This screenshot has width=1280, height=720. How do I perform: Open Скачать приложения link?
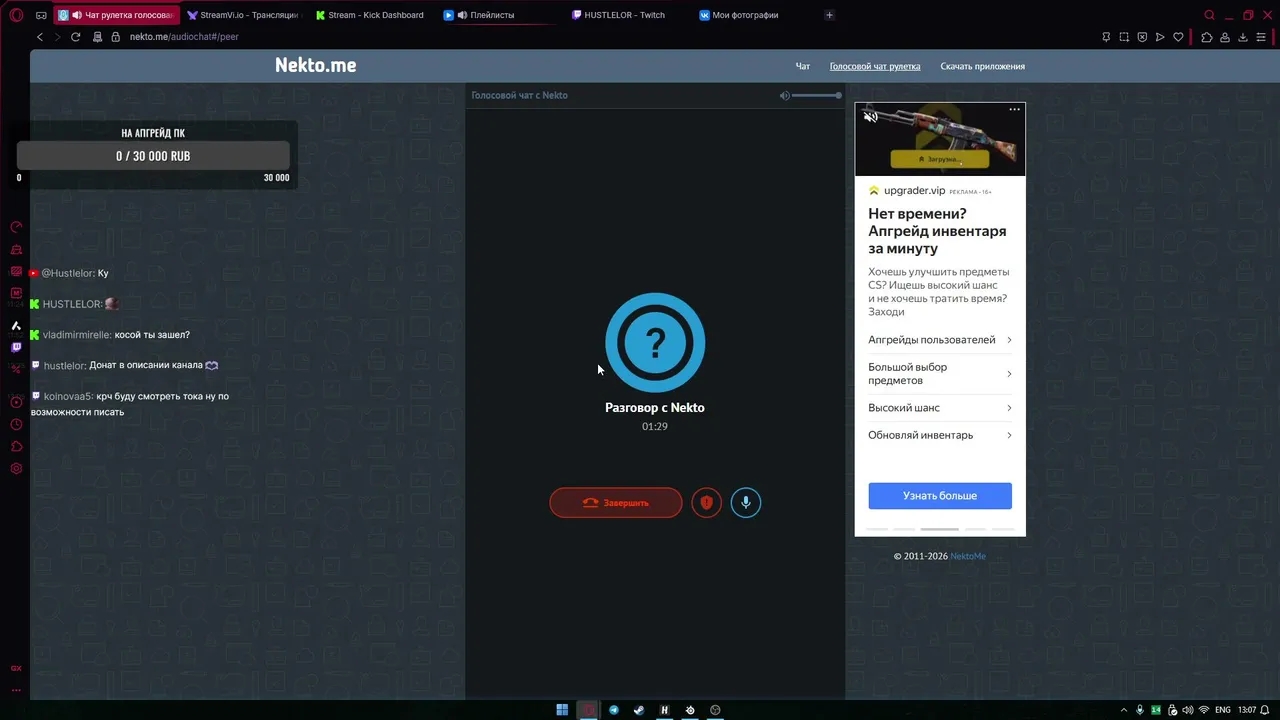pyautogui.click(x=982, y=67)
